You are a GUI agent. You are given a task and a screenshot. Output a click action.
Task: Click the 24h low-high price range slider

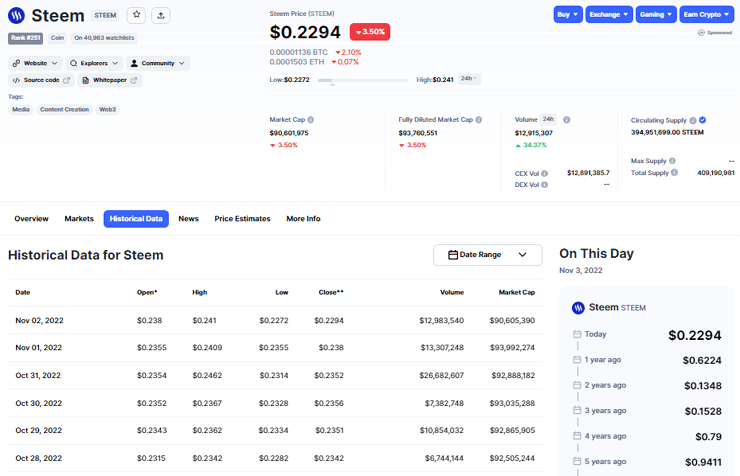click(362, 80)
